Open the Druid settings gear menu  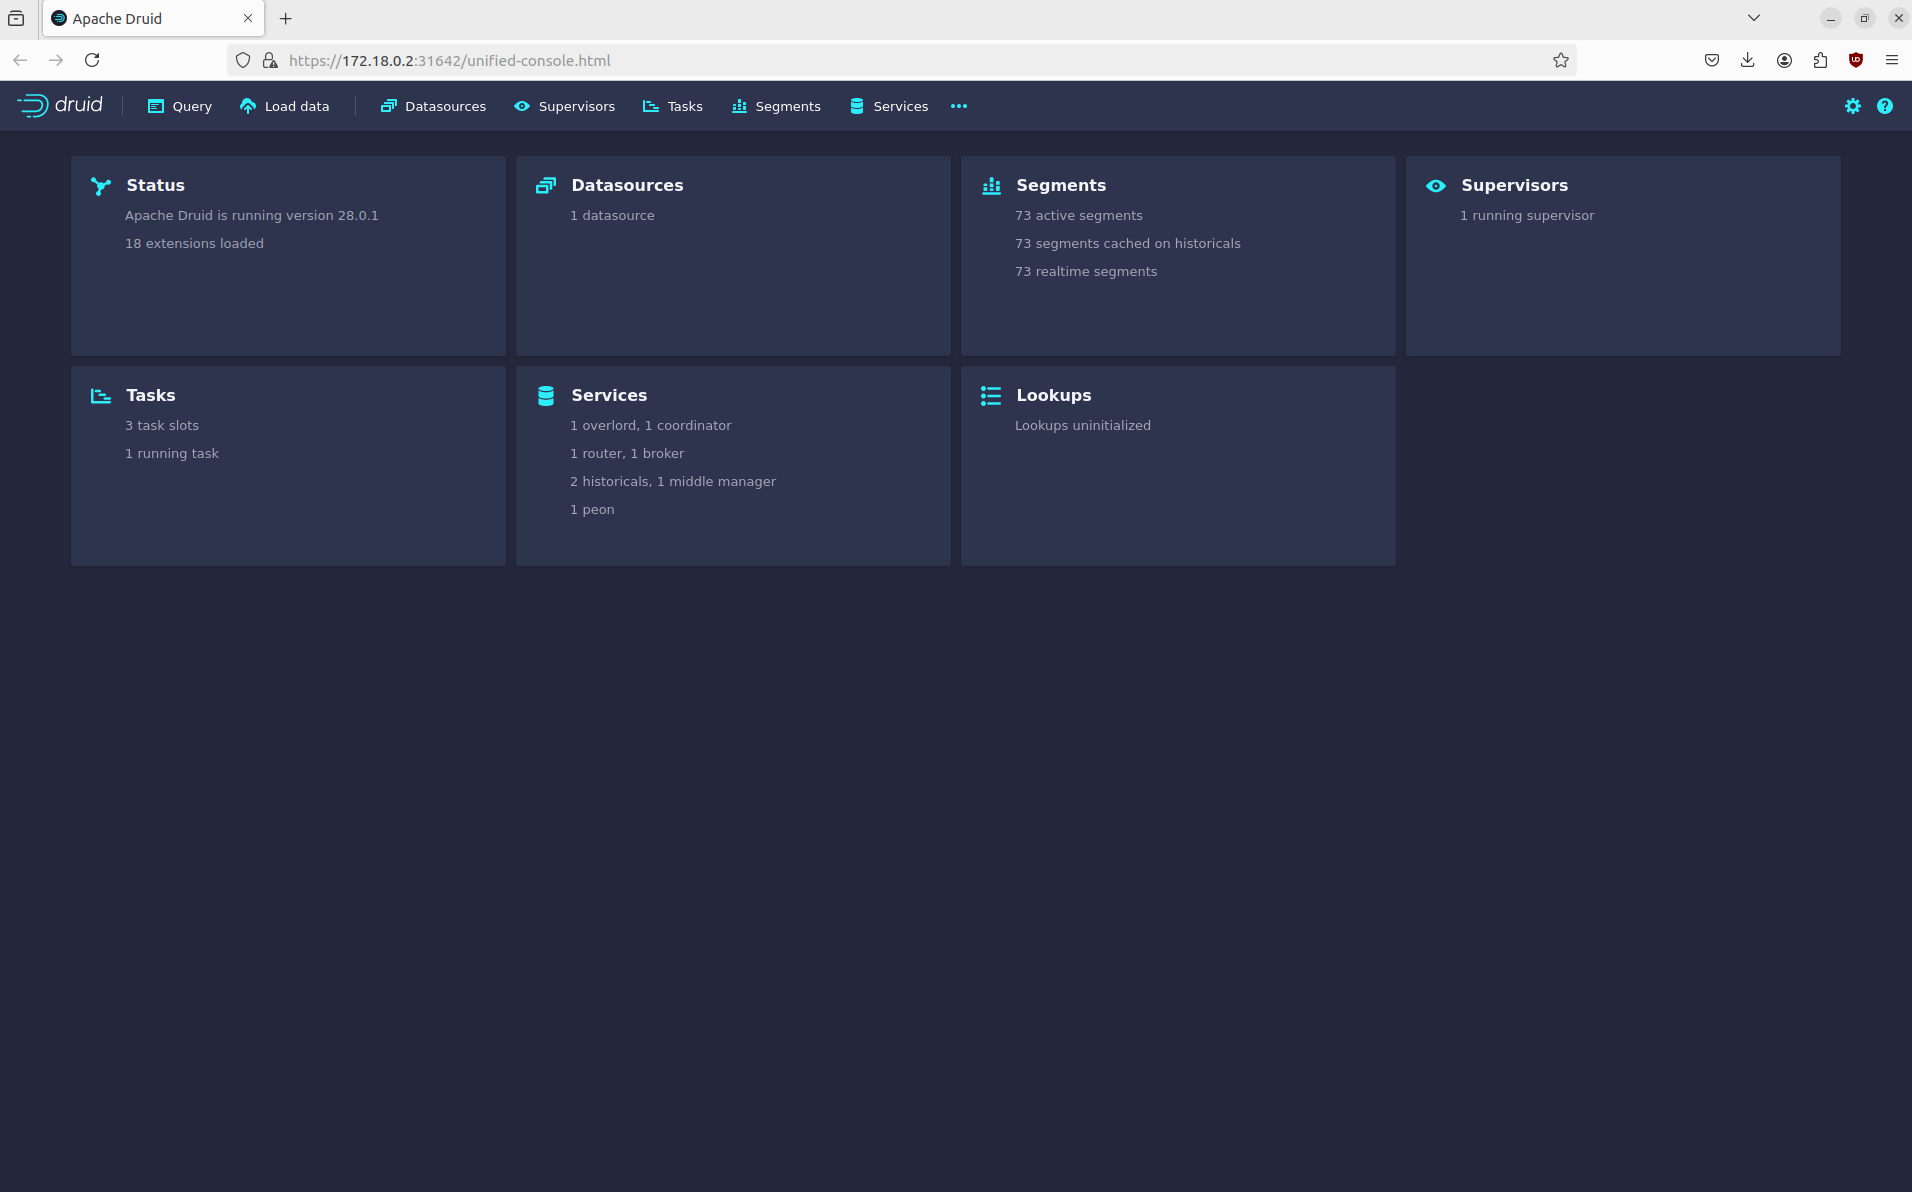point(1852,106)
